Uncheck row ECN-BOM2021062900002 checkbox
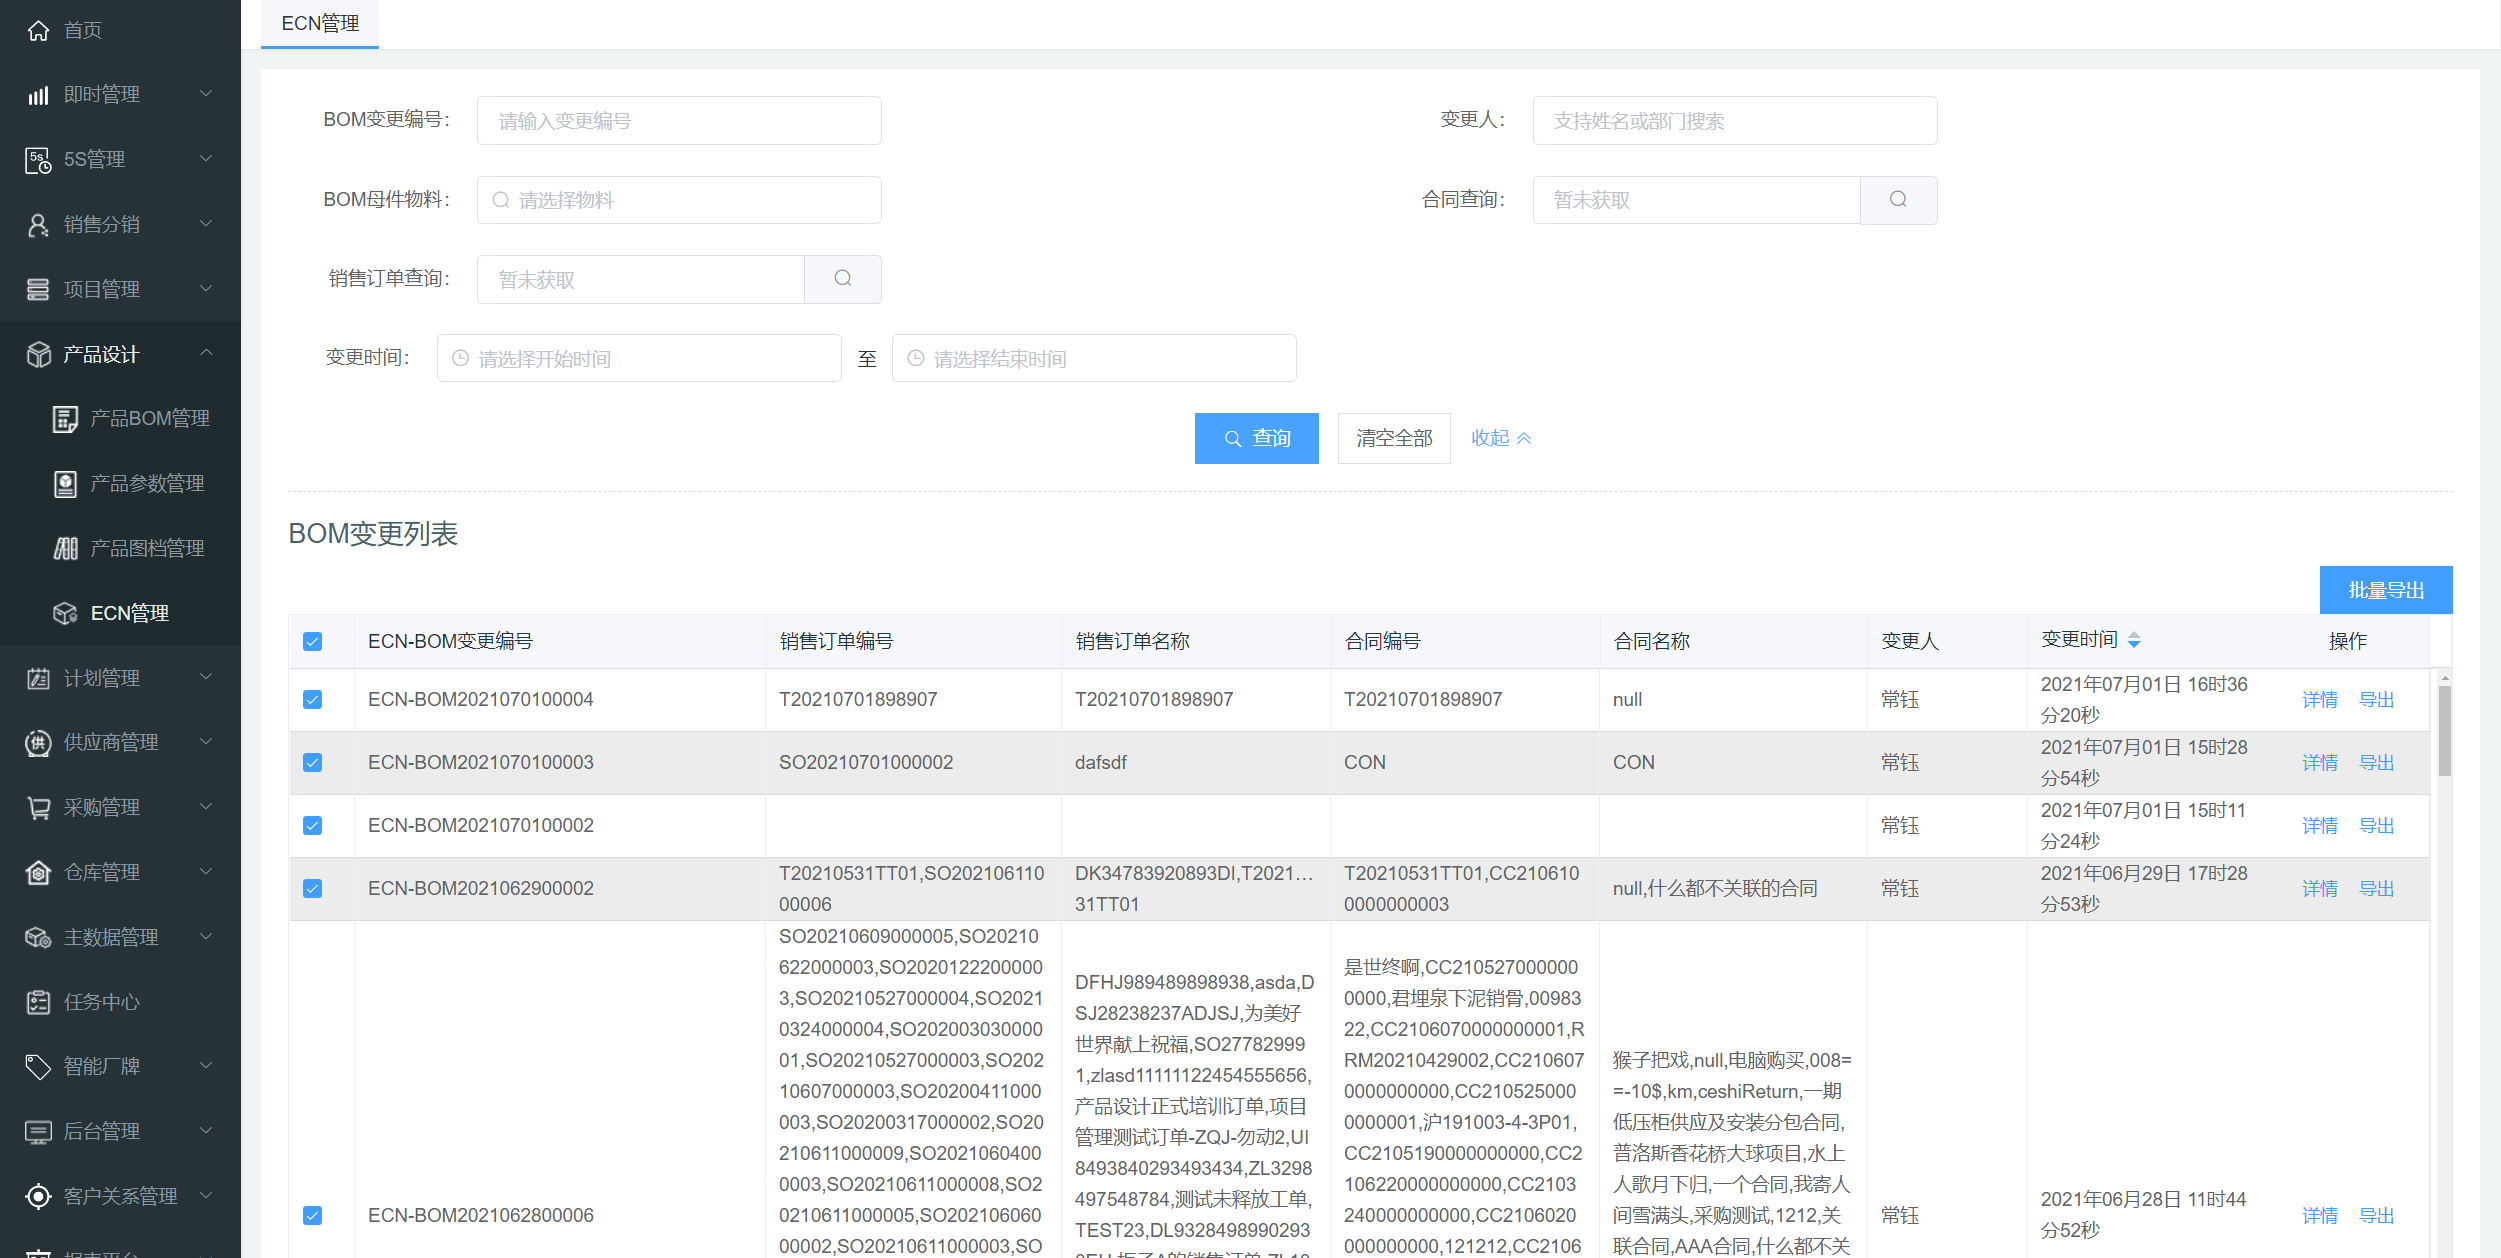 pos(313,889)
